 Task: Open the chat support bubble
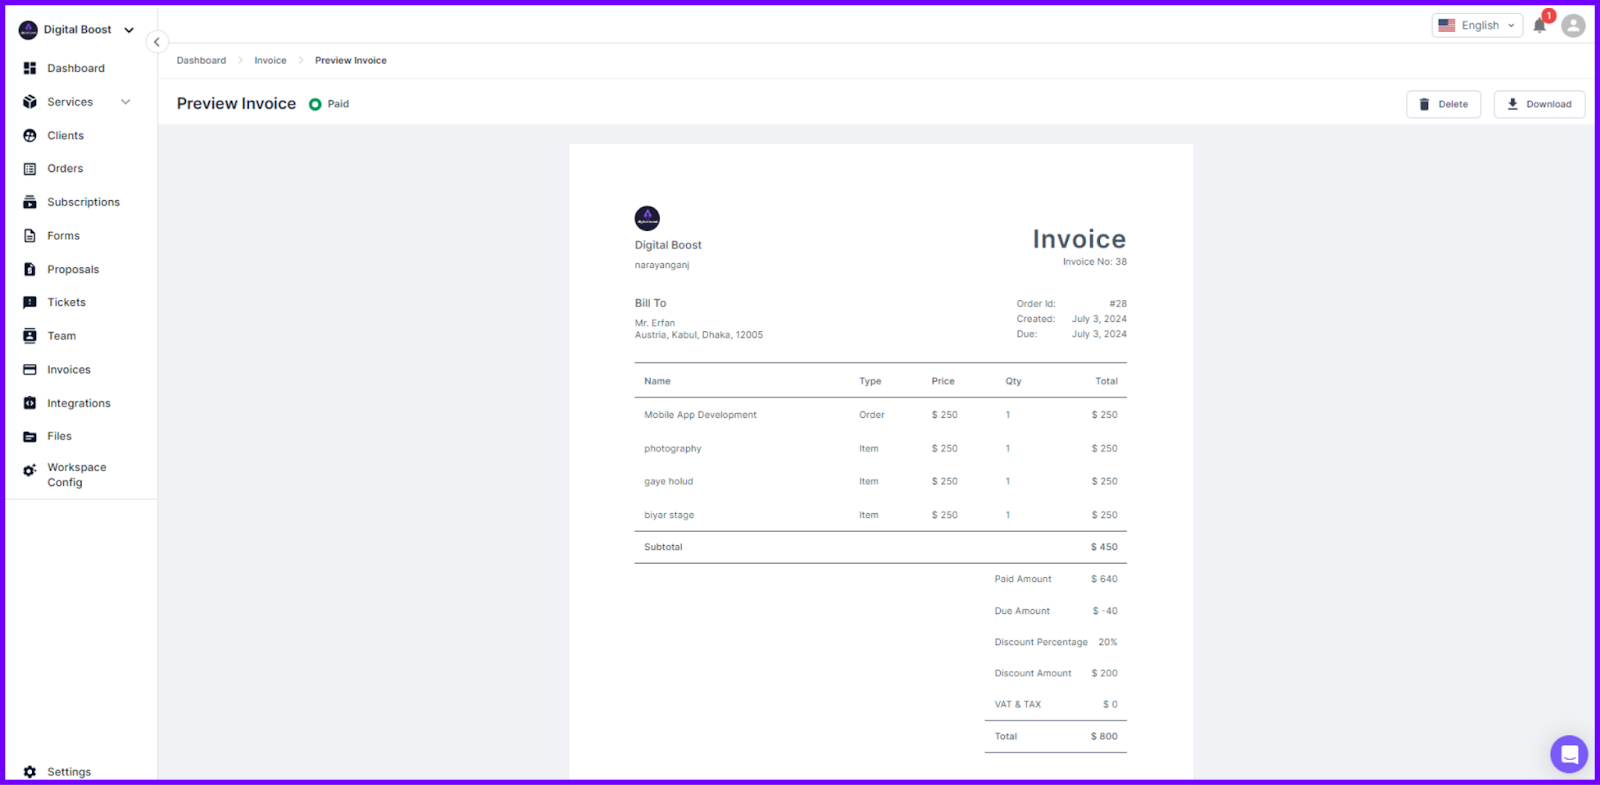[1569, 754]
